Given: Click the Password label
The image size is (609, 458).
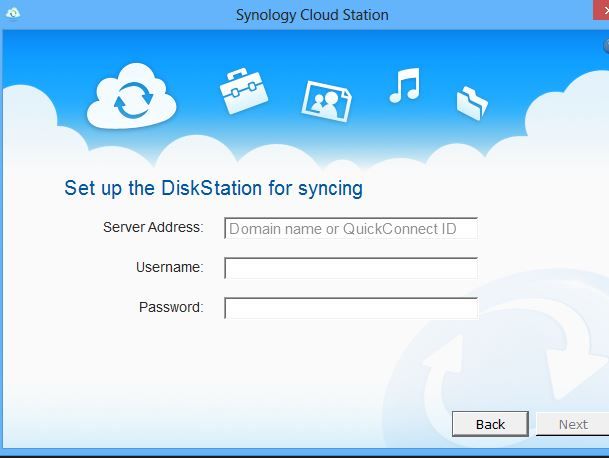Looking at the screenshot, I should pos(170,307).
